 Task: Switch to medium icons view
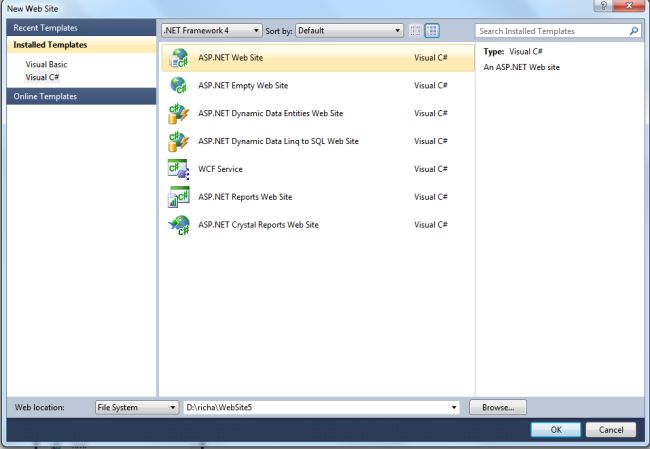pos(432,31)
